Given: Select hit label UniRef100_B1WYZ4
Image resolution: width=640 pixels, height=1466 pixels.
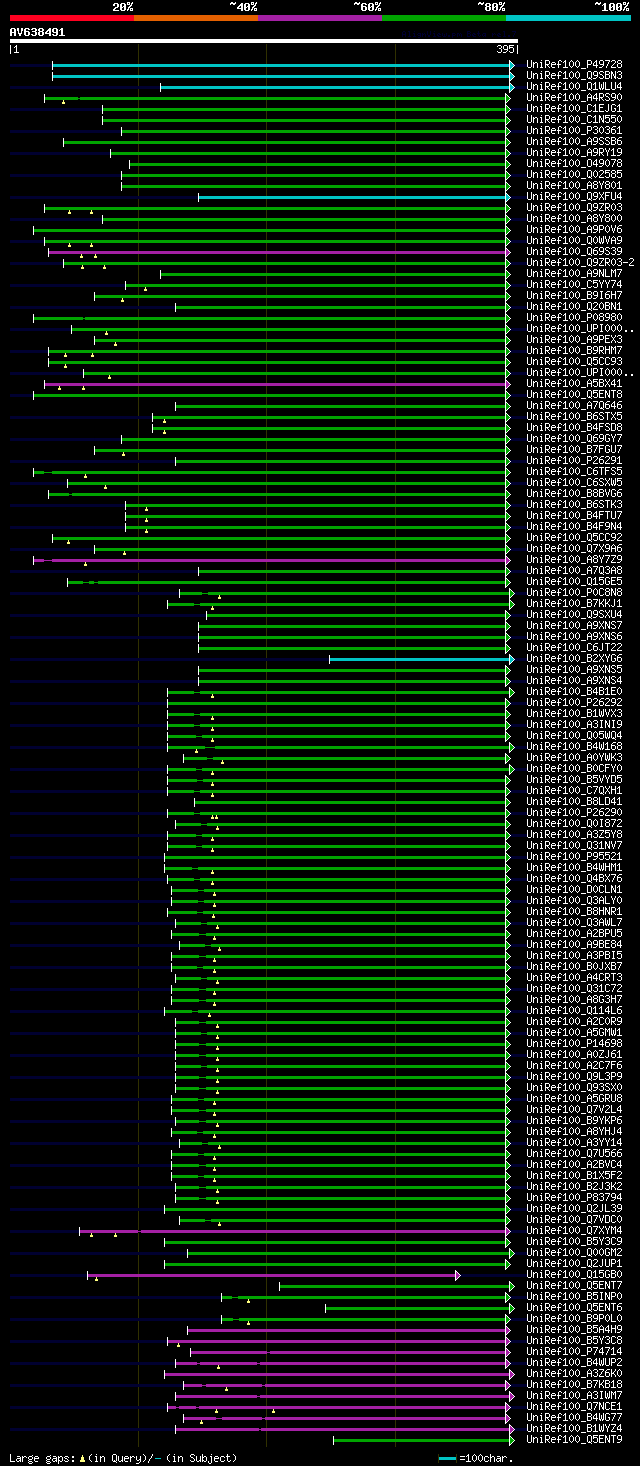Looking at the screenshot, I should (574, 1428).
